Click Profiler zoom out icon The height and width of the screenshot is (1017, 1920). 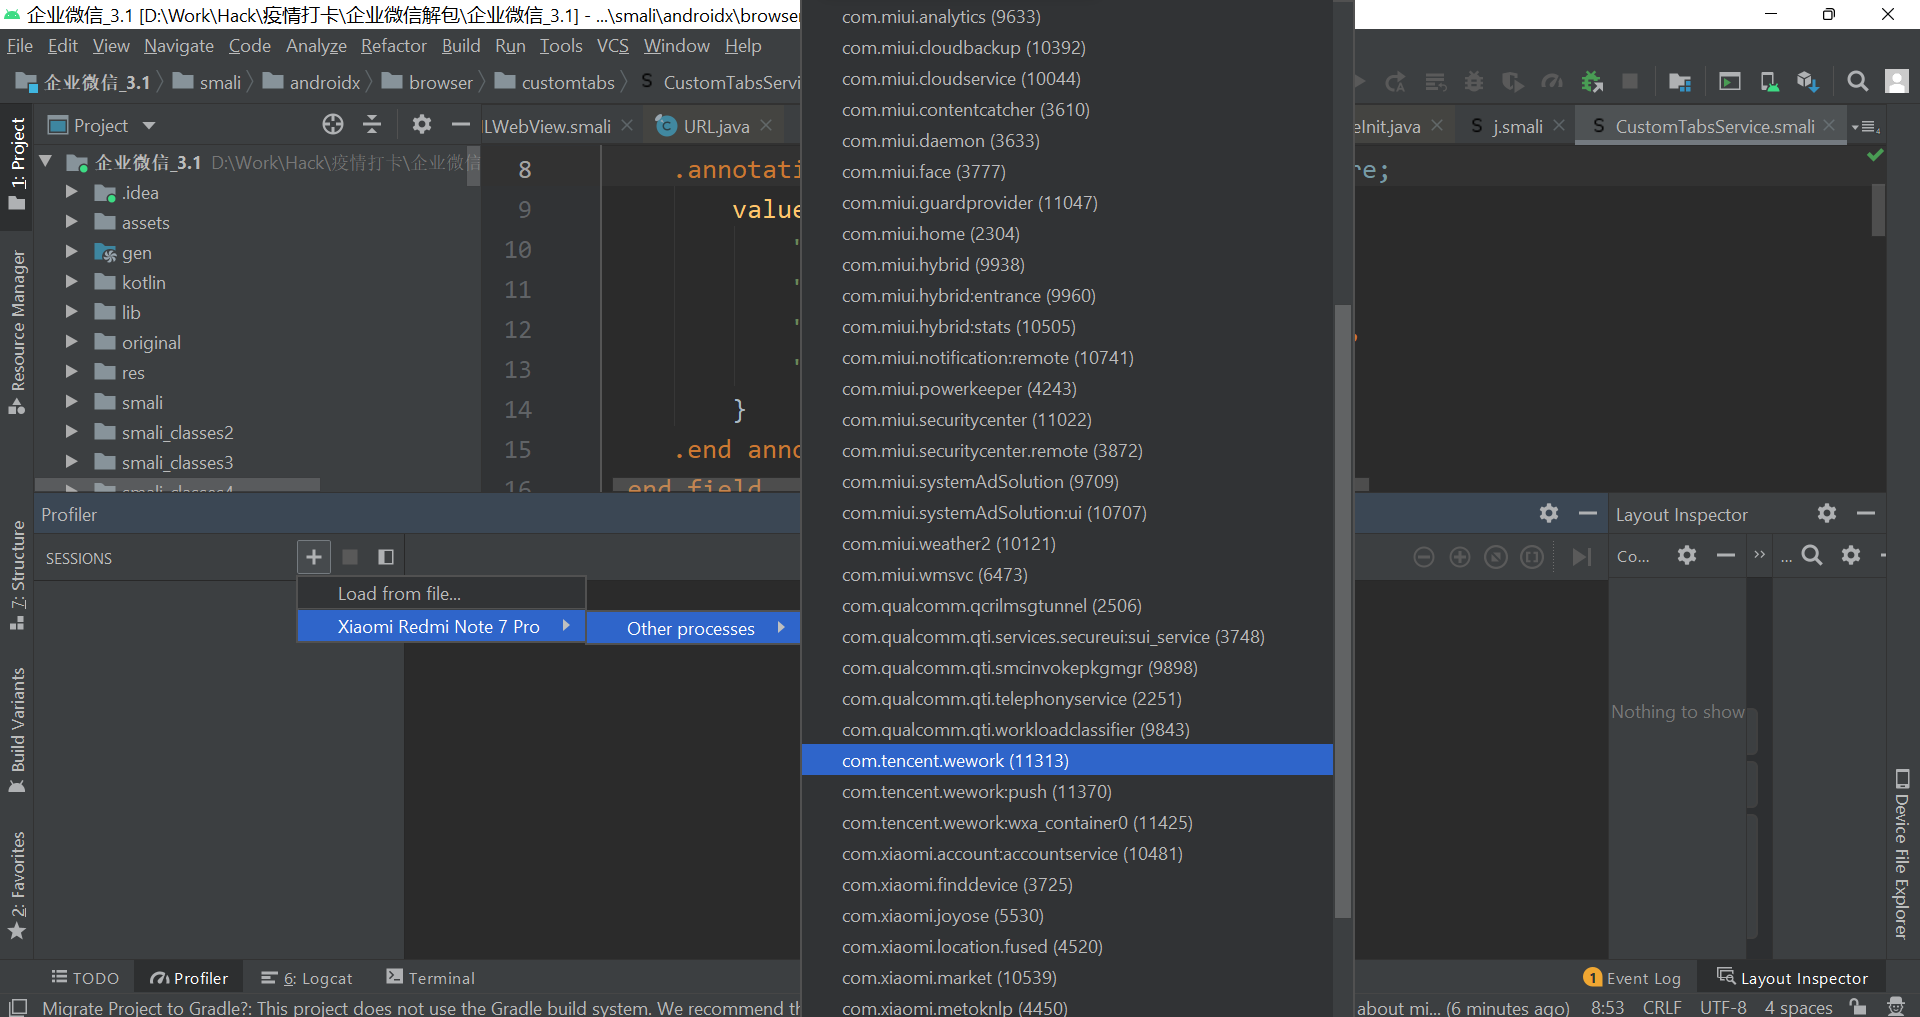1424,557
